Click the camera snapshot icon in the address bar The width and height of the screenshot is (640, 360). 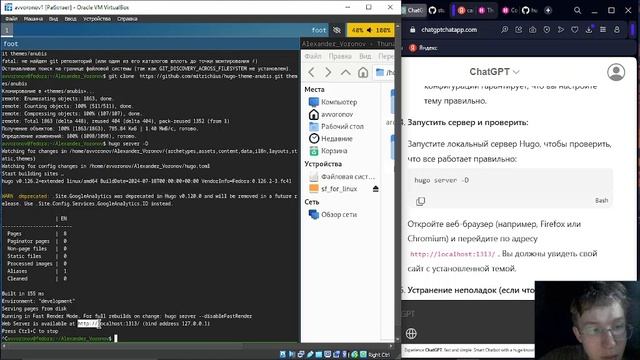(x=533, y=30)
